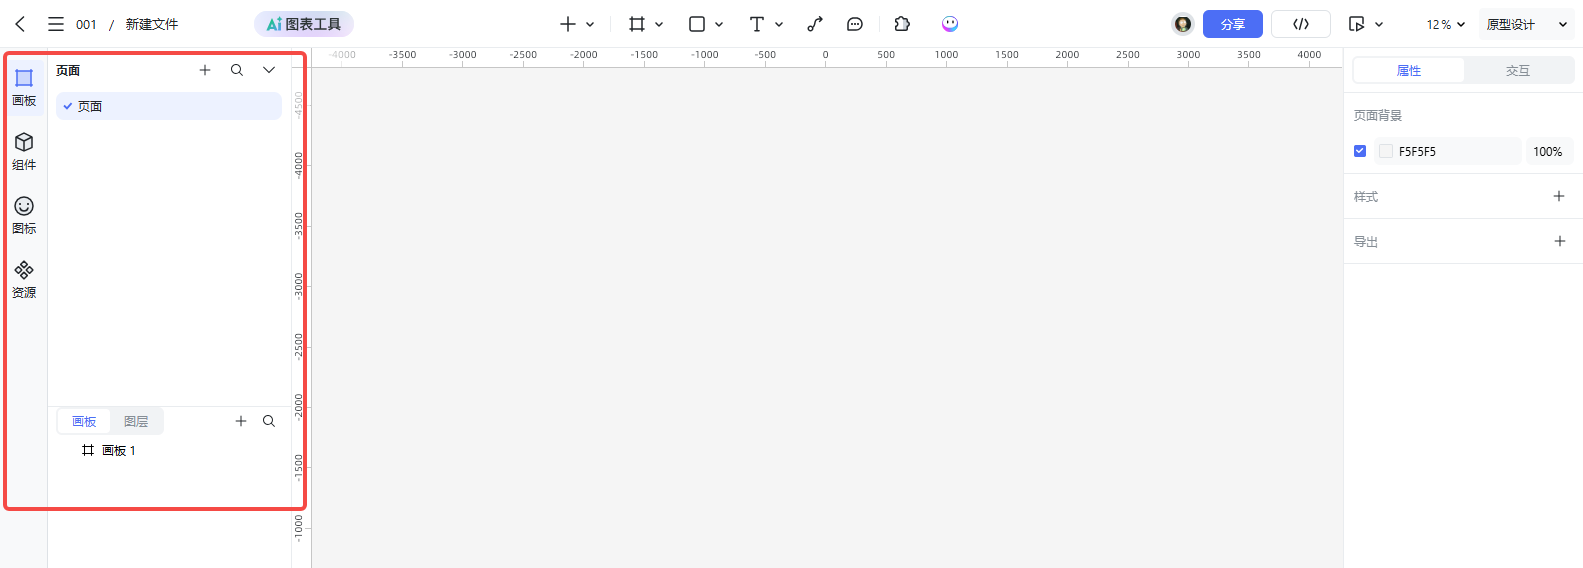Click the plus insert tool in toolbar
Screen dimensions: 1583x568
click(x=568, y=24)
